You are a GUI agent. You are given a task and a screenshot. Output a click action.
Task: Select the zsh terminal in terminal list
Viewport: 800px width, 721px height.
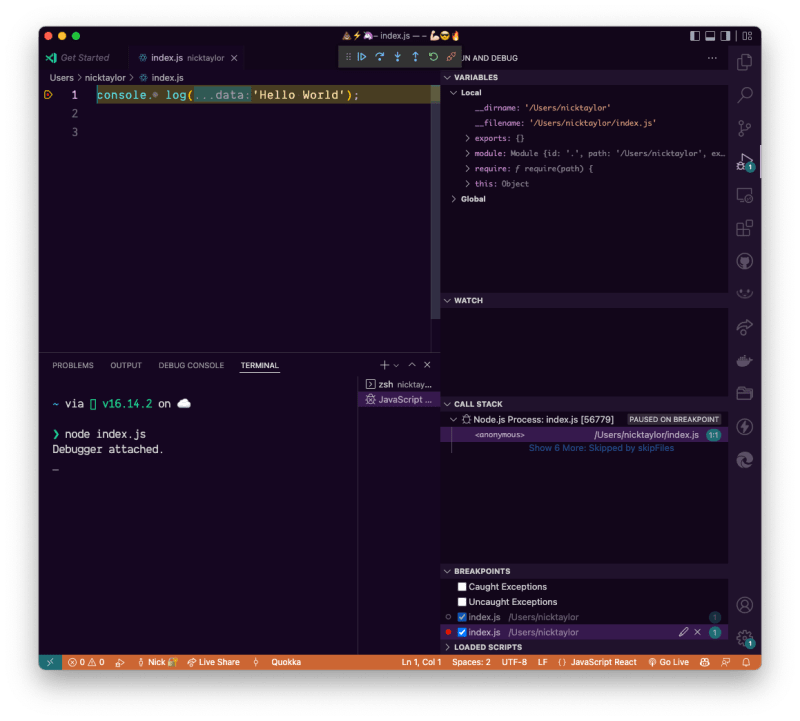398,384
